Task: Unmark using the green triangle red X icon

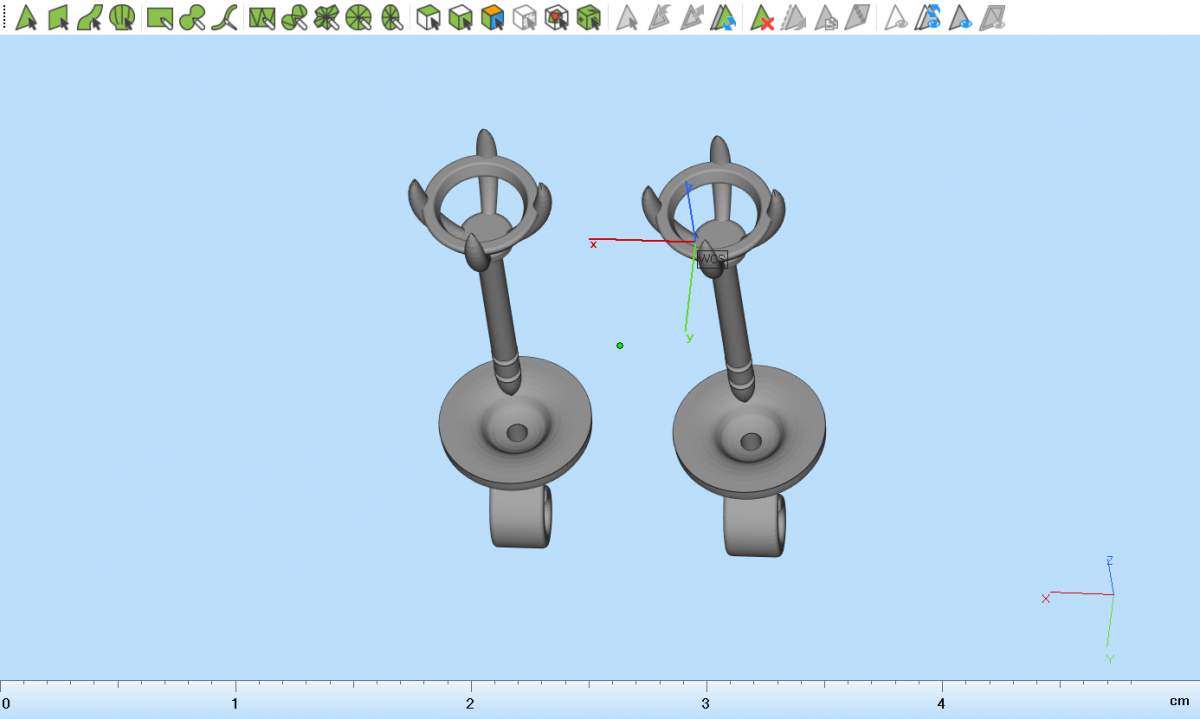Action: [x=763, y=17]
